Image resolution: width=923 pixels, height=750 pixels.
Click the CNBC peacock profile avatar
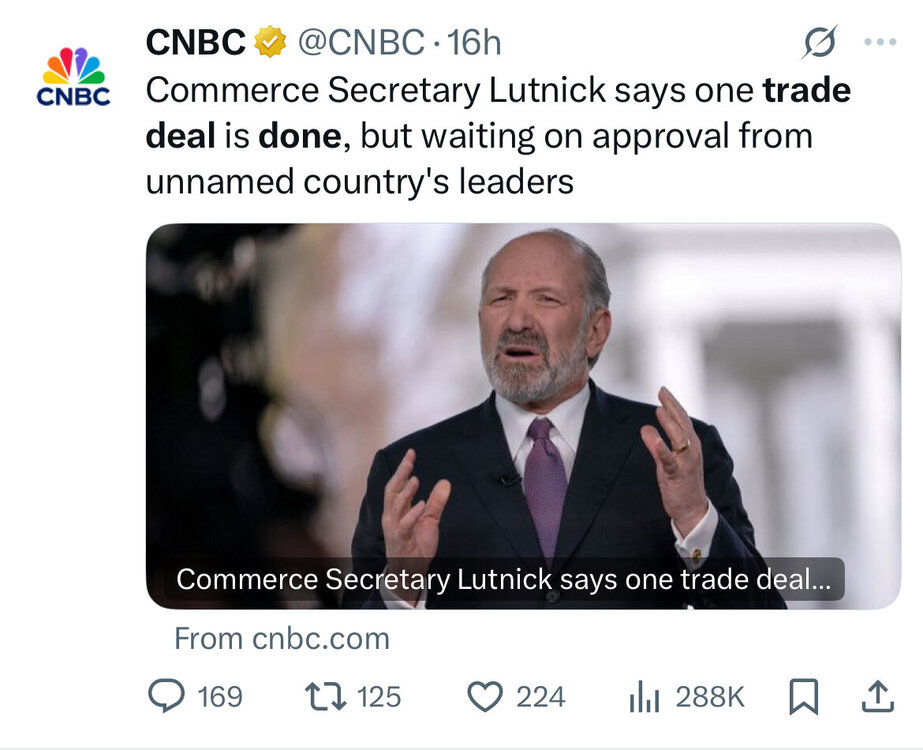[72, 76]
